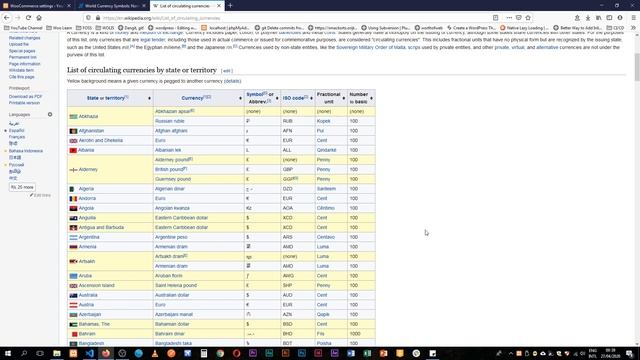The height and width of the screenshot is (360, 640).
Task: Open Visual Studio Code from taskbar
Action: coord(89,353)
